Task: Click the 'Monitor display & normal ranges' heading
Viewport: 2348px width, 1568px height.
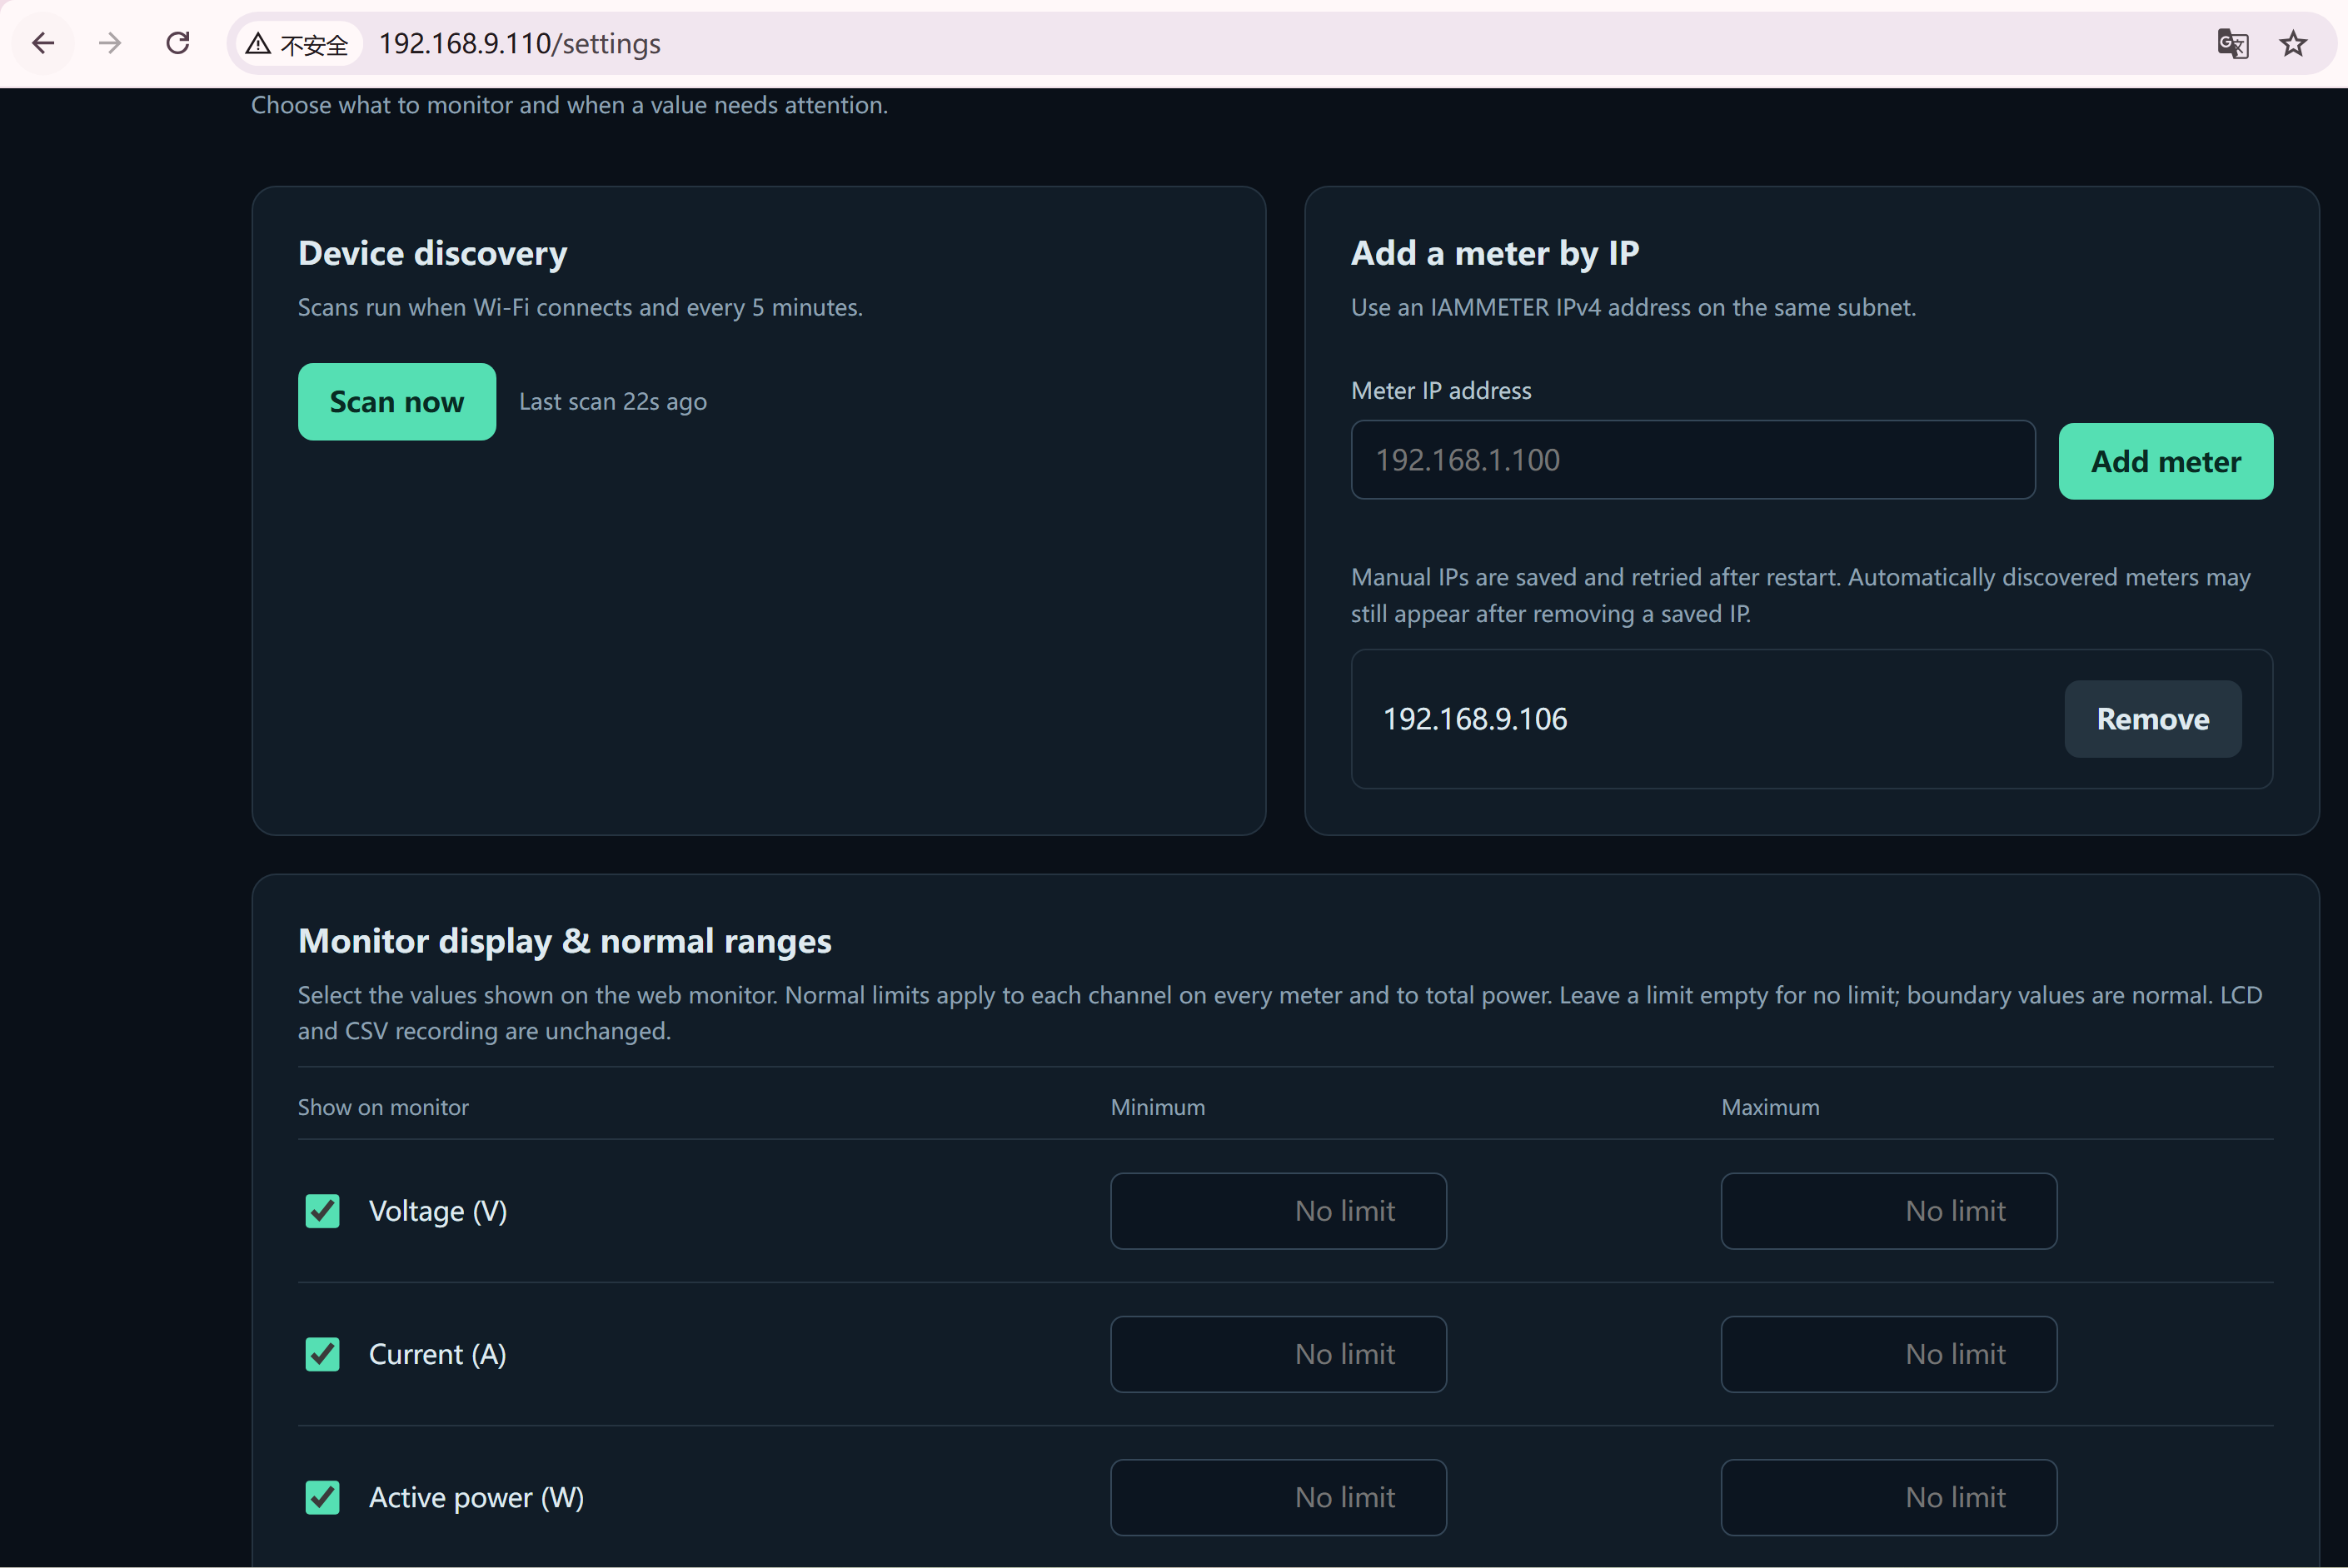Action: point(564,941)
